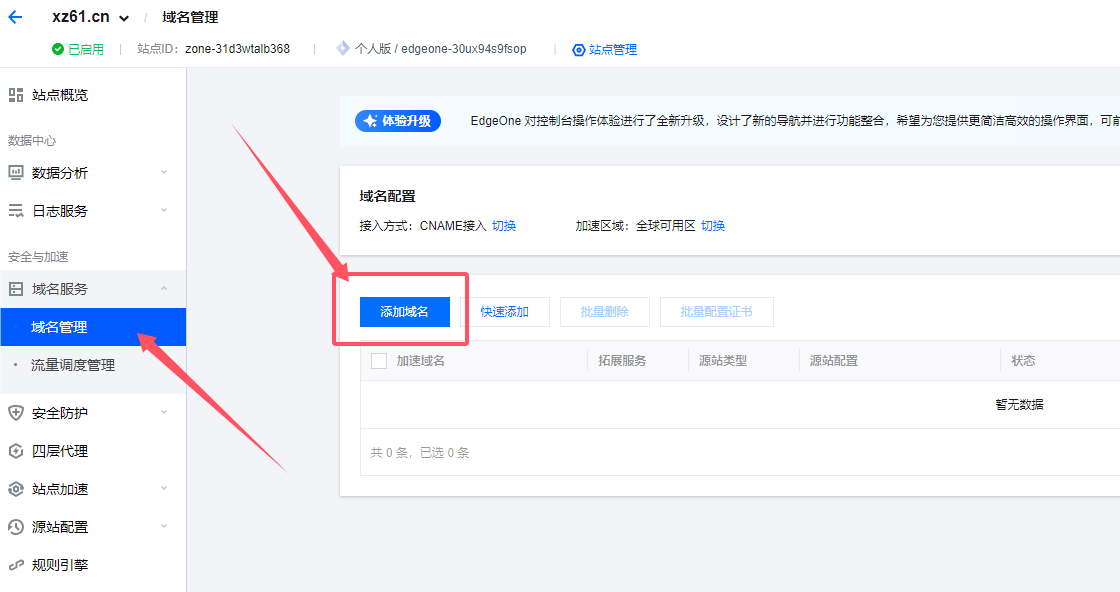The image size is (1120, 592).
Task: Click the 数据分析 chart icon
Action: [x=16, y=172]
